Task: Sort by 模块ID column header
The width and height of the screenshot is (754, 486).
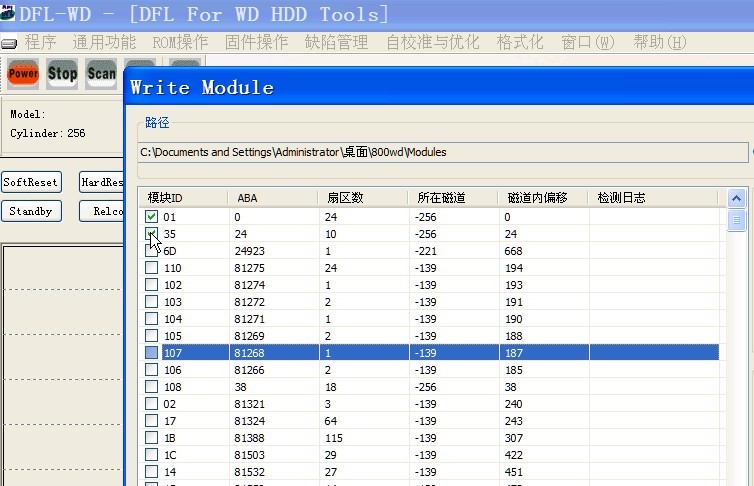Action: pos(184,198)
